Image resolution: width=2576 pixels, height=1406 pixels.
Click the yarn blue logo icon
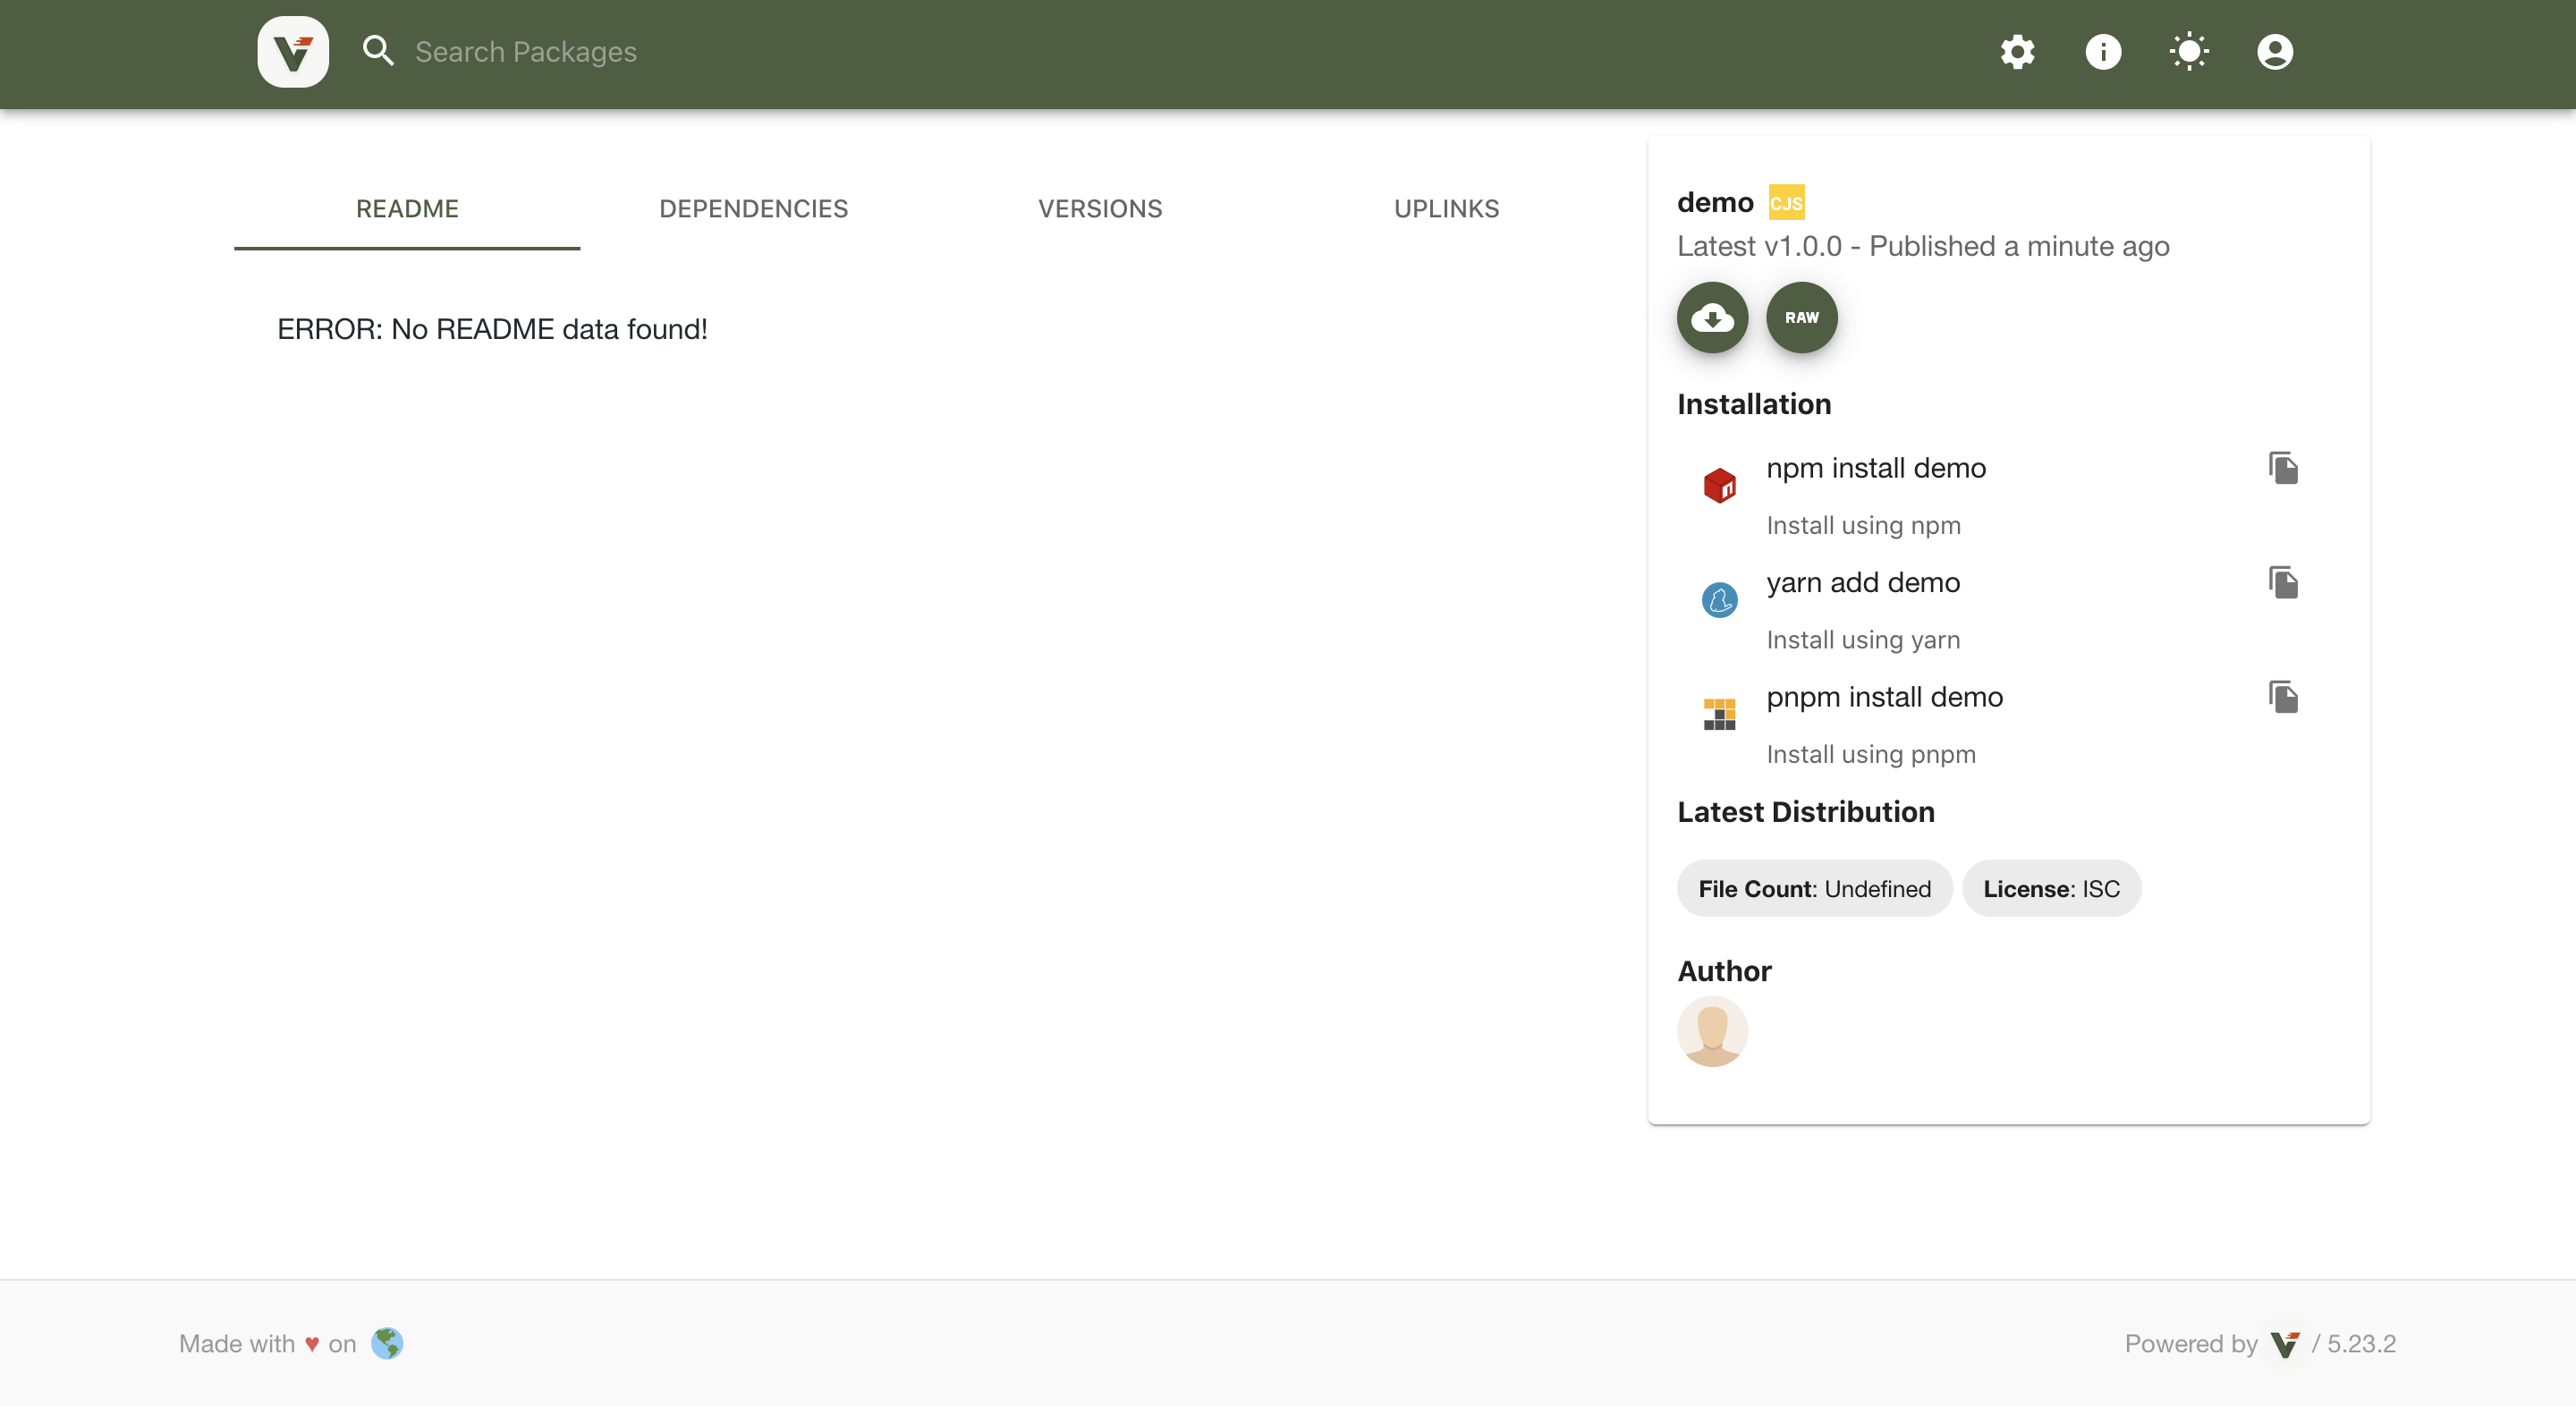[x=1719, y=600]
